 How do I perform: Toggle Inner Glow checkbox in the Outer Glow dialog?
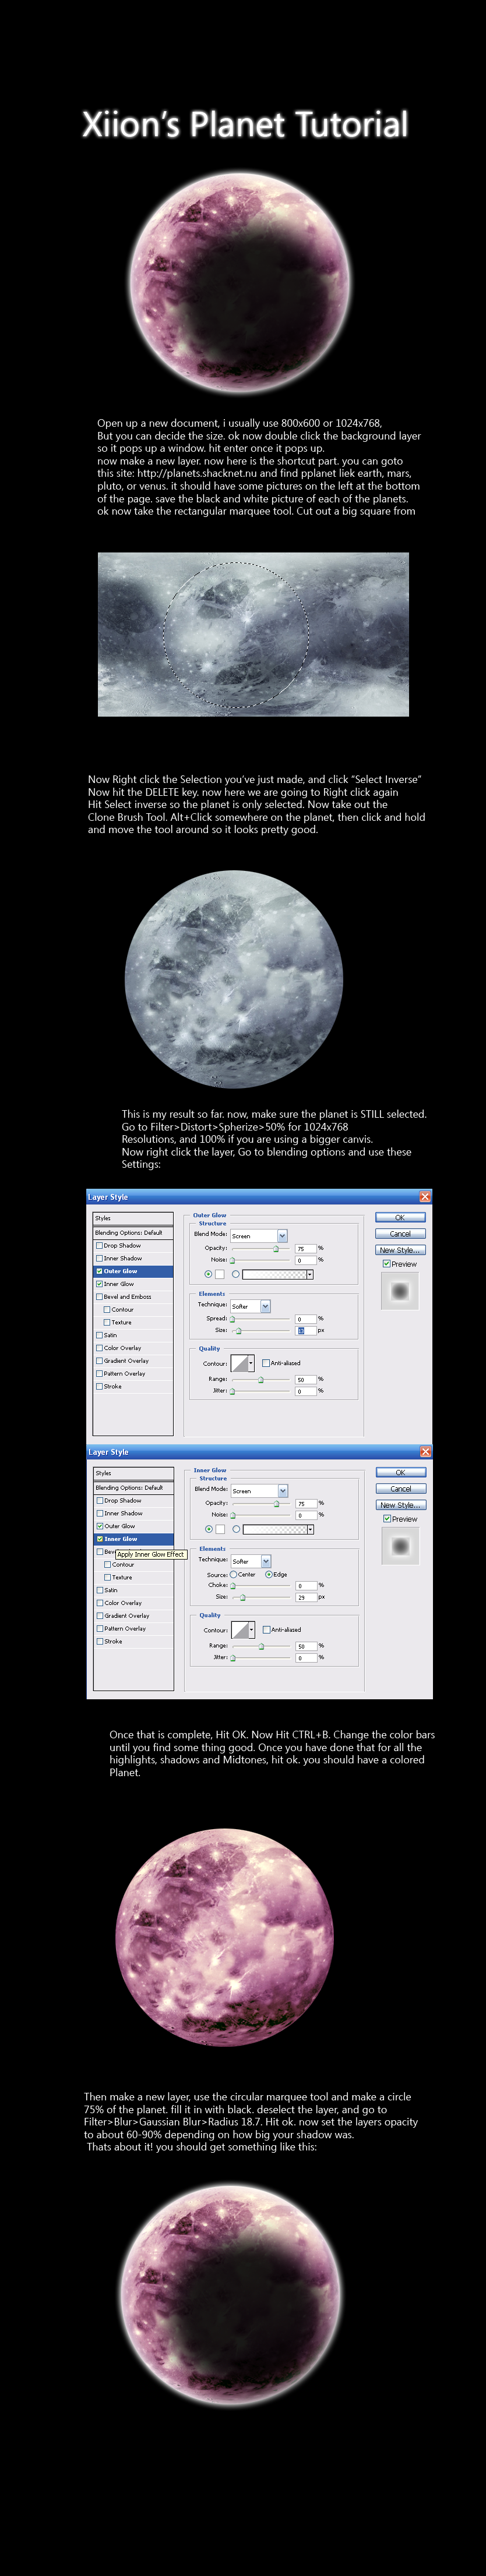(99, 1284)
